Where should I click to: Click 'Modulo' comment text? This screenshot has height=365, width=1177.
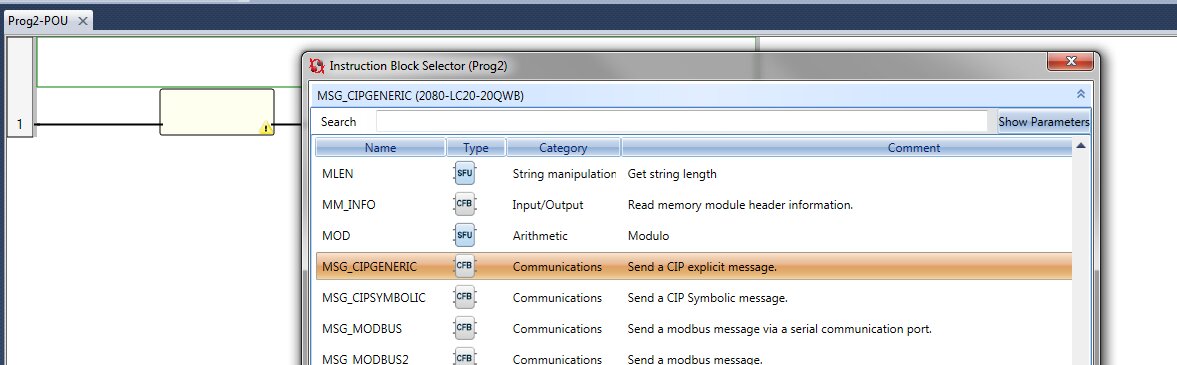coord(648,236)
